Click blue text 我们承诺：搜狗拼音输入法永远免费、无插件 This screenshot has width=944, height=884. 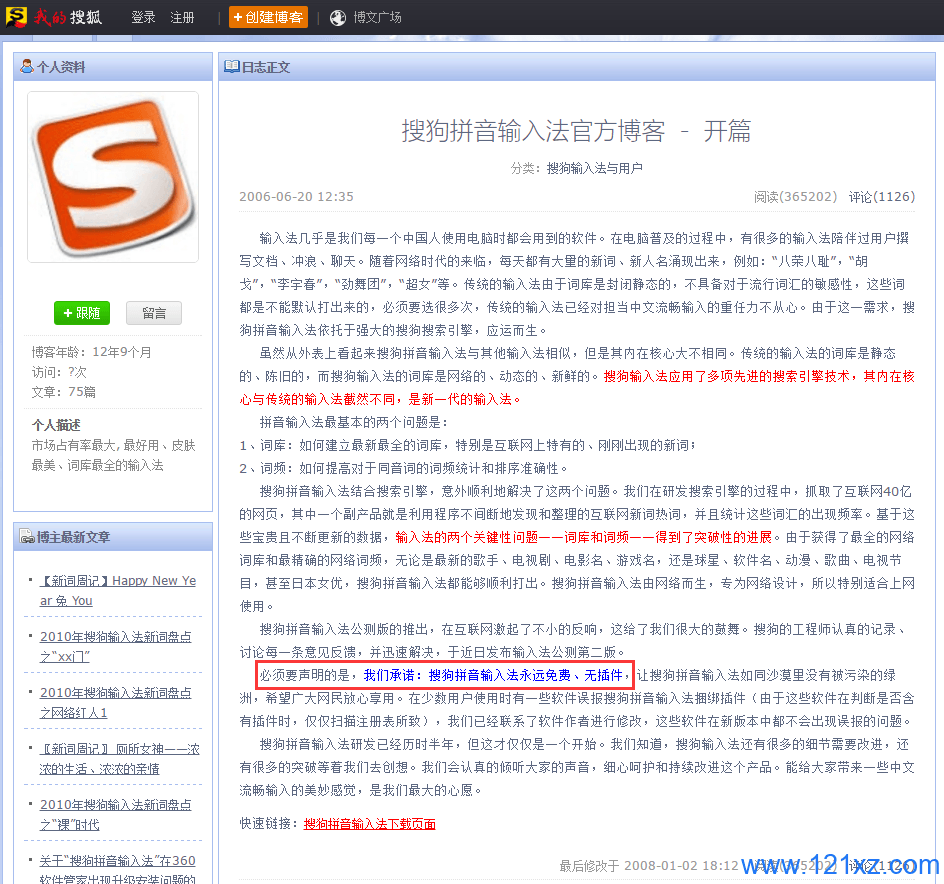493,676
